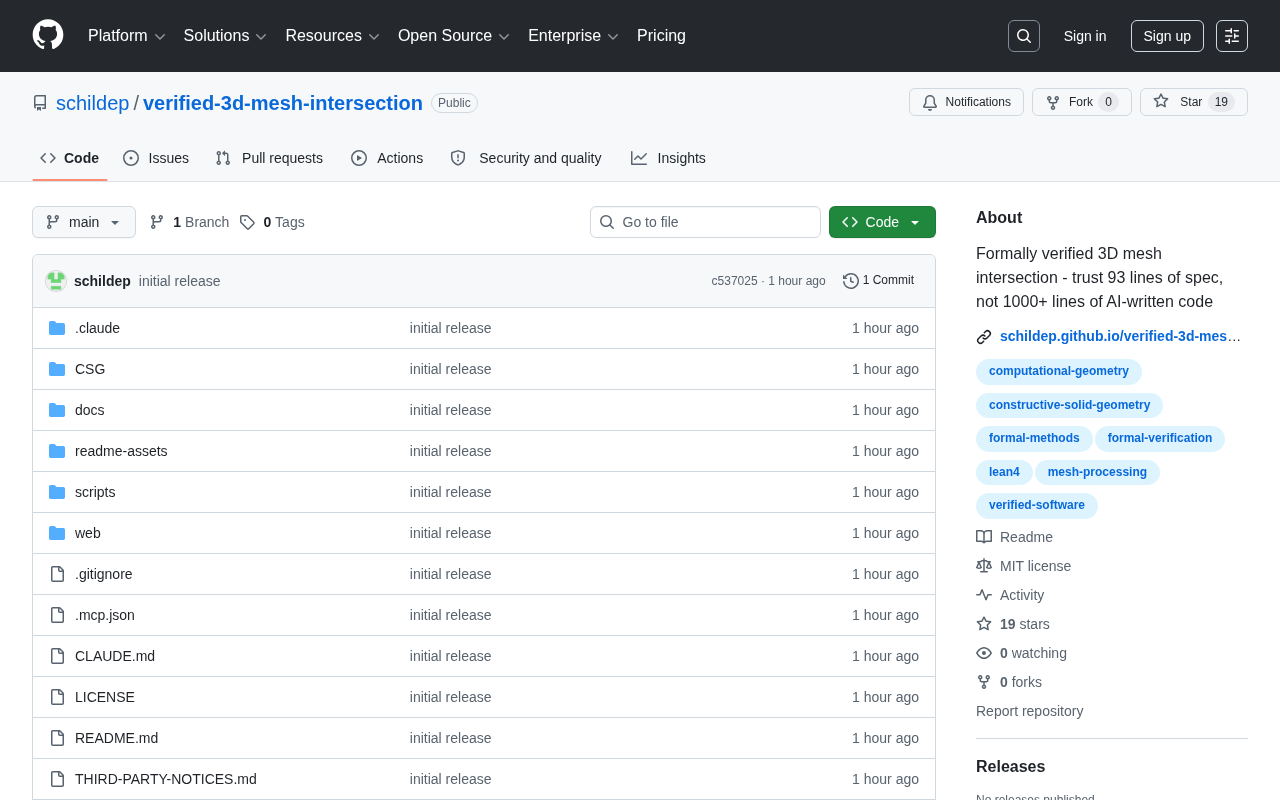
Task: View the 1 Branch link
Action: tap(189, 222)
